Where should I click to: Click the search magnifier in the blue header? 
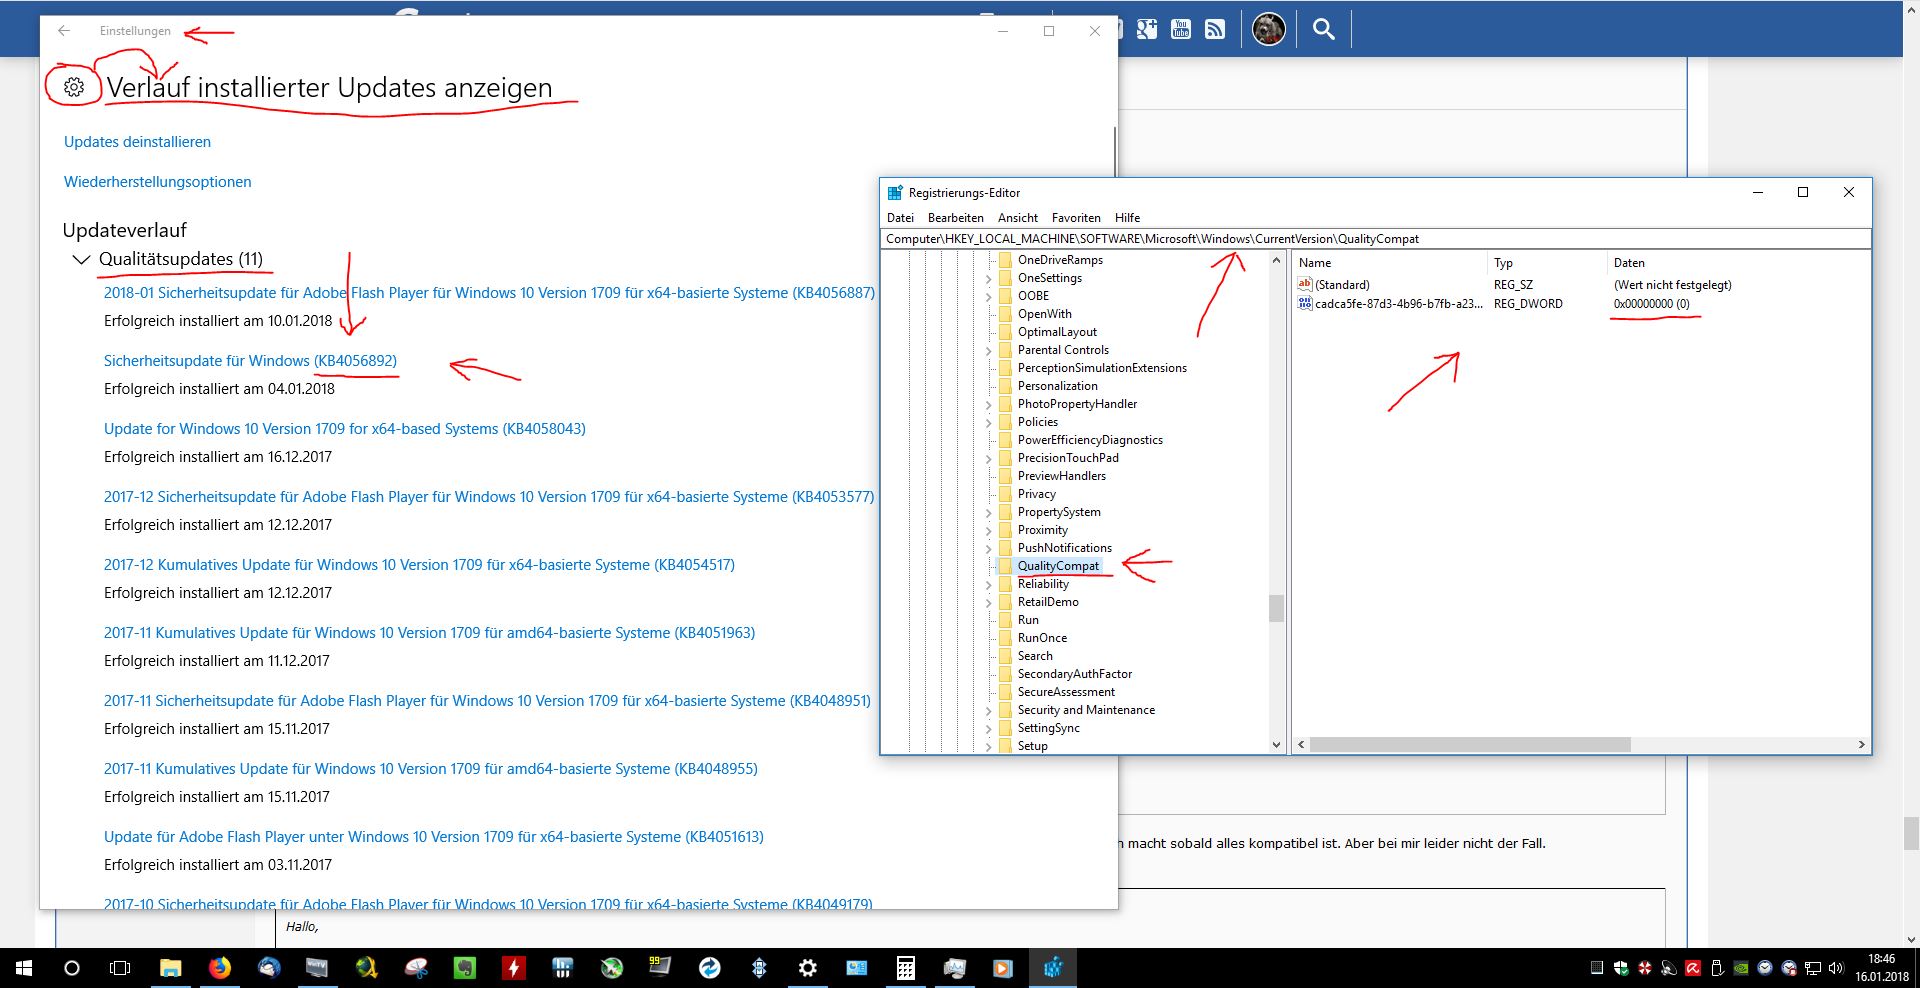click(1323, 29)
